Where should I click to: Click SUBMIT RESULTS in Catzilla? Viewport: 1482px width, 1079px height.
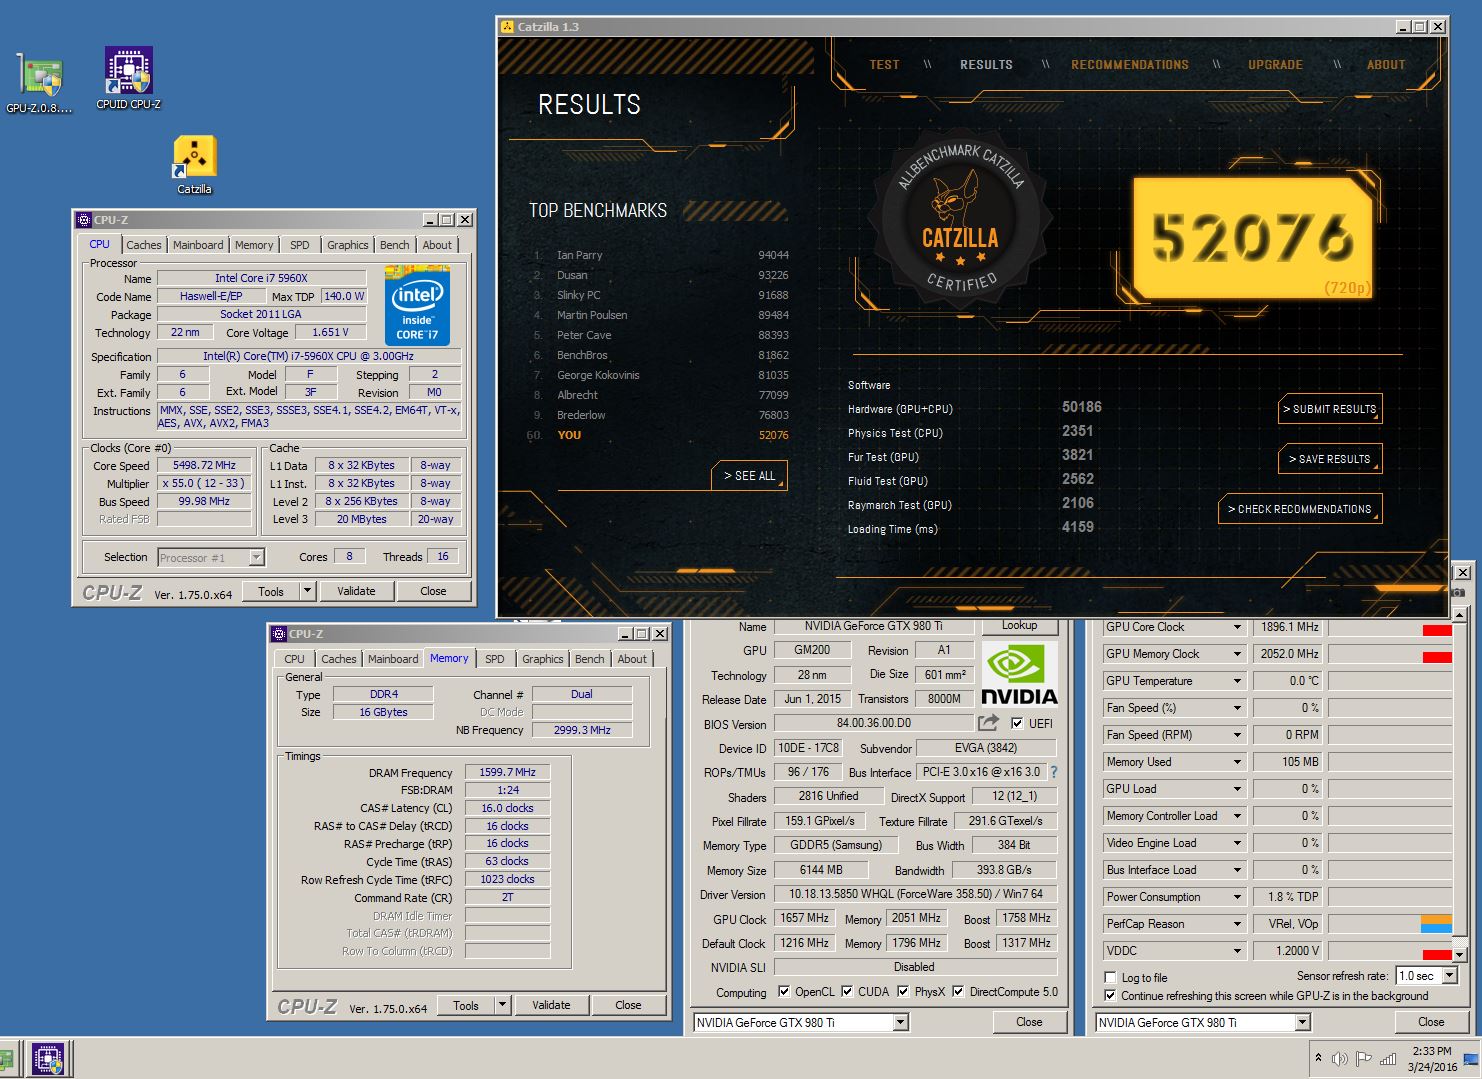(1330, 409)
